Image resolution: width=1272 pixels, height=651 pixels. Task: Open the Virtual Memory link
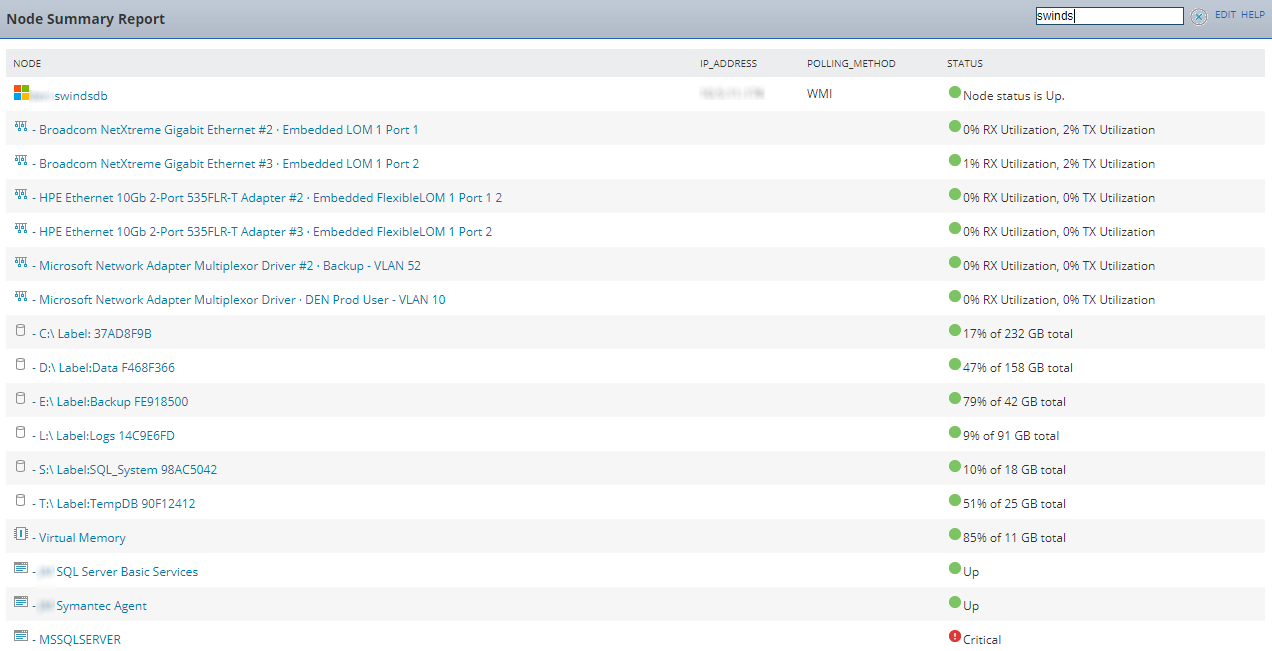82,538
